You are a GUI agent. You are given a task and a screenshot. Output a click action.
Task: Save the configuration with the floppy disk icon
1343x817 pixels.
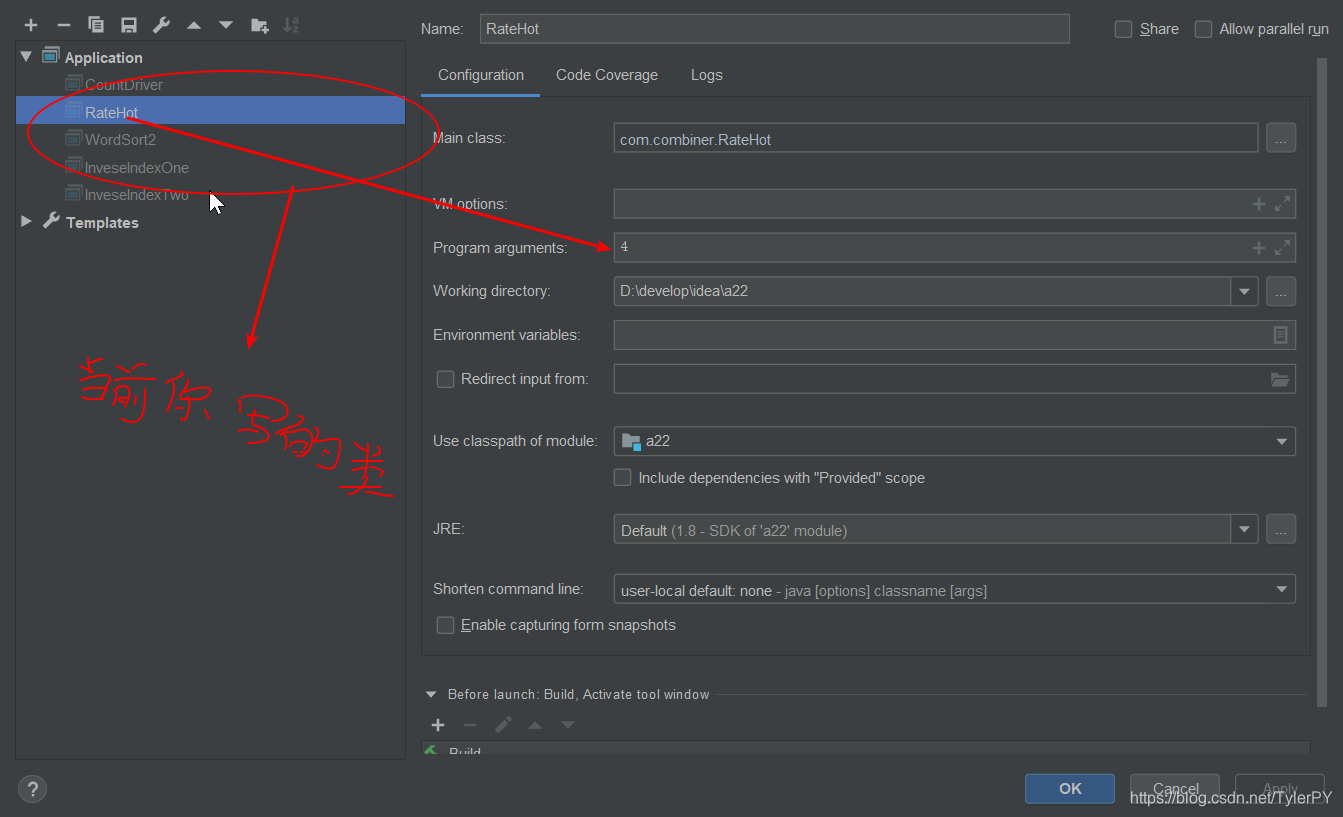(x=128, y=25)
